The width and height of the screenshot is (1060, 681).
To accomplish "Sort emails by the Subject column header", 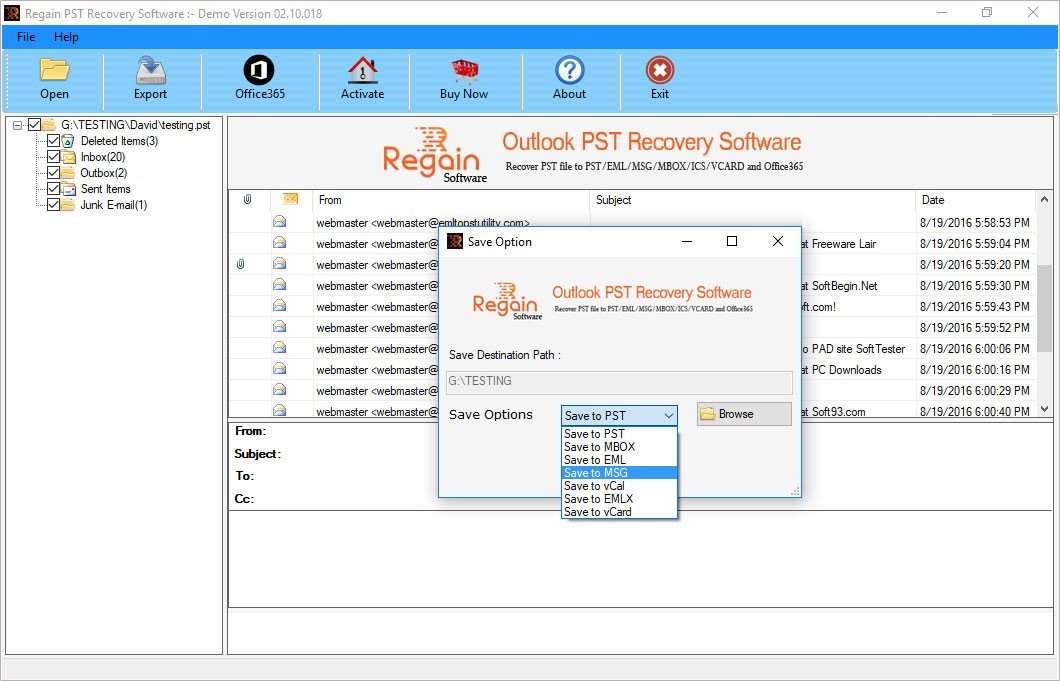I will (x=753, y=199).
